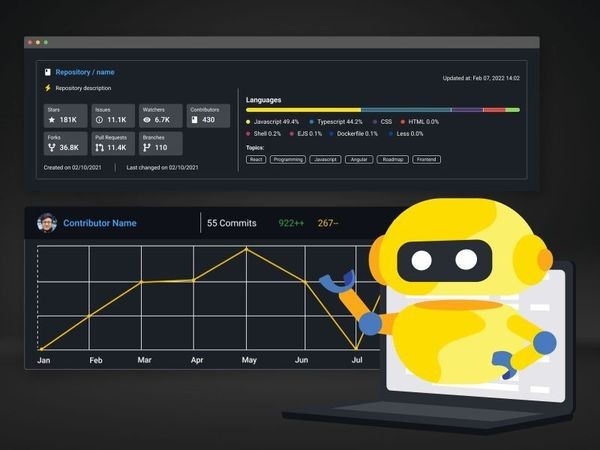Click the red HTML segment of language bar
Image resolution: width=600 pixels, height=450 pixels.
pyautogui.click(x=494, y=110)
